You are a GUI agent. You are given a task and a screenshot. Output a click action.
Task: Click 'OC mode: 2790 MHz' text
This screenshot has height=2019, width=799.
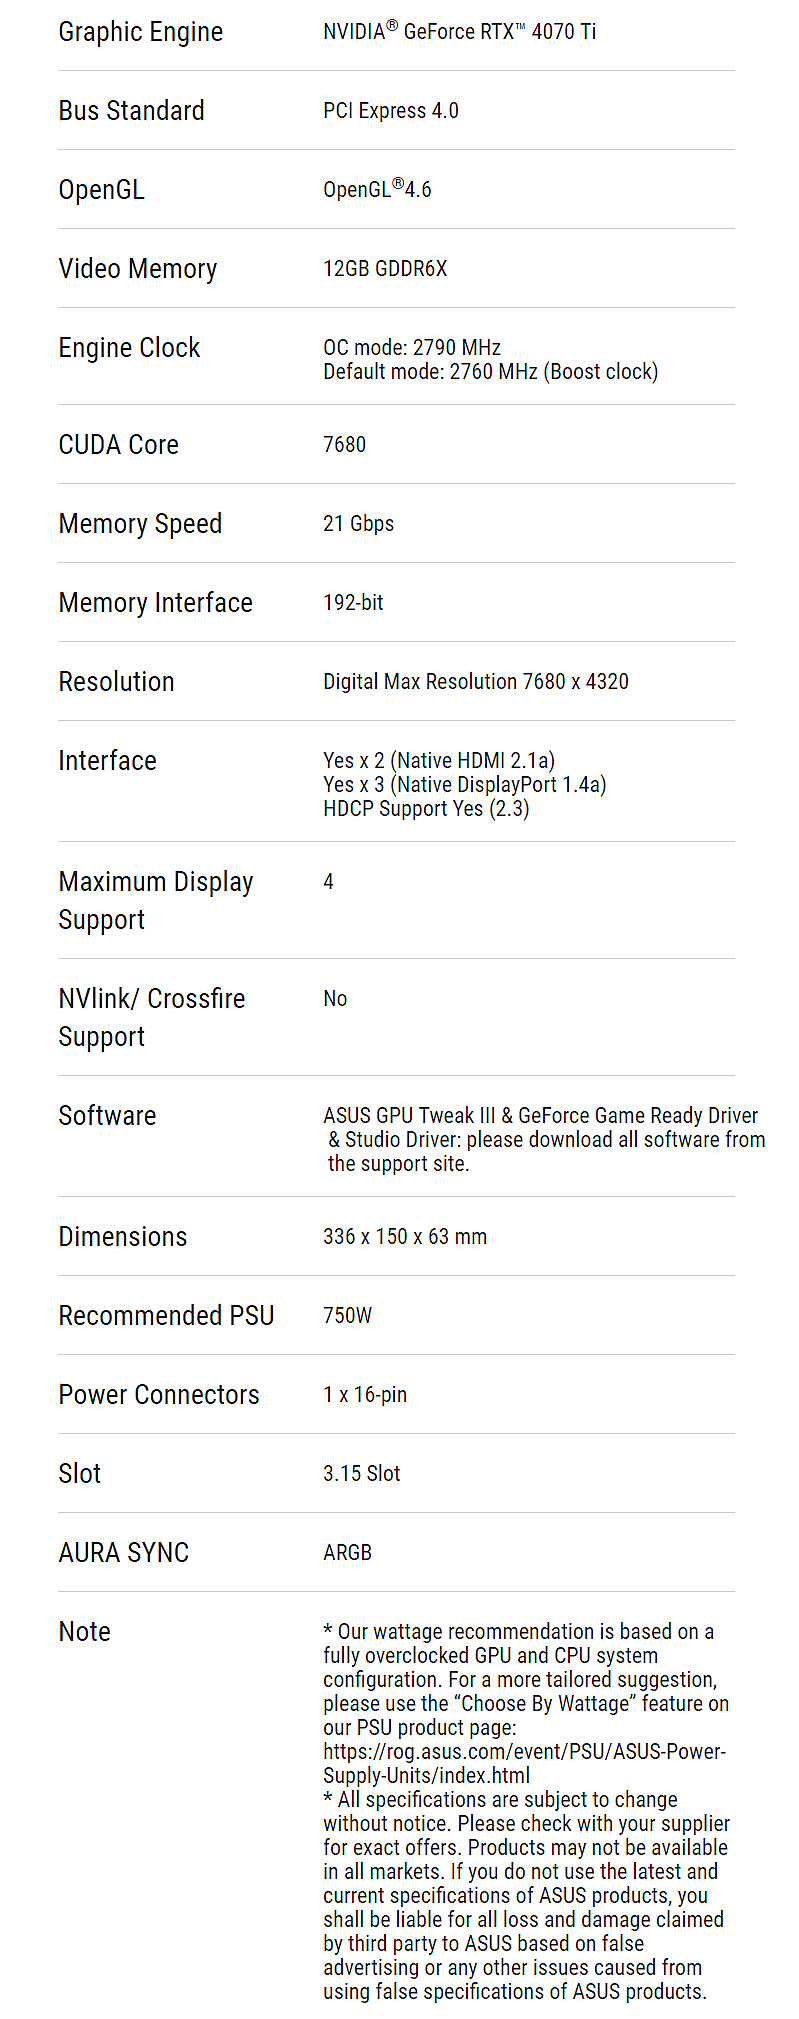pos(412,347)
